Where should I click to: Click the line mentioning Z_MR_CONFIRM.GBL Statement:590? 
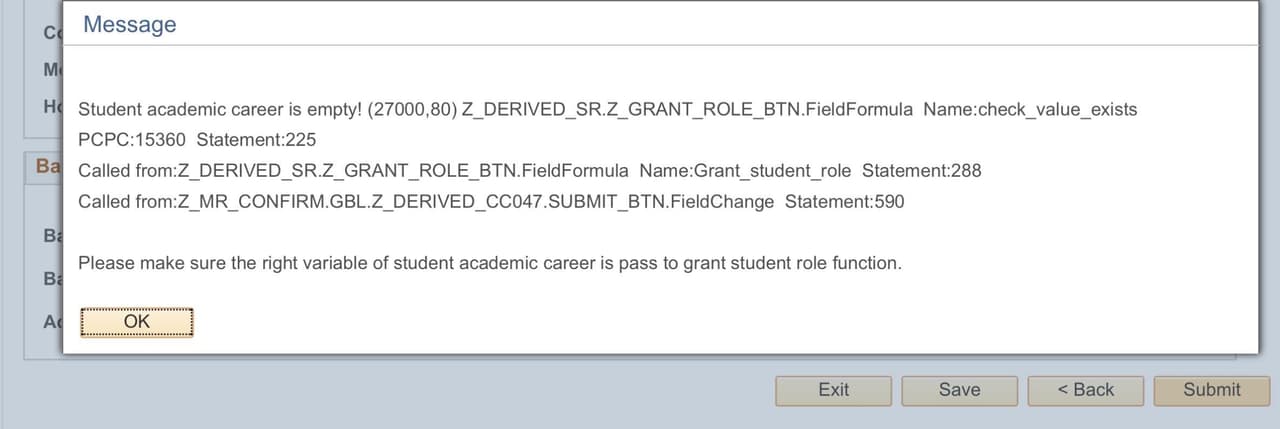(490, 202)
